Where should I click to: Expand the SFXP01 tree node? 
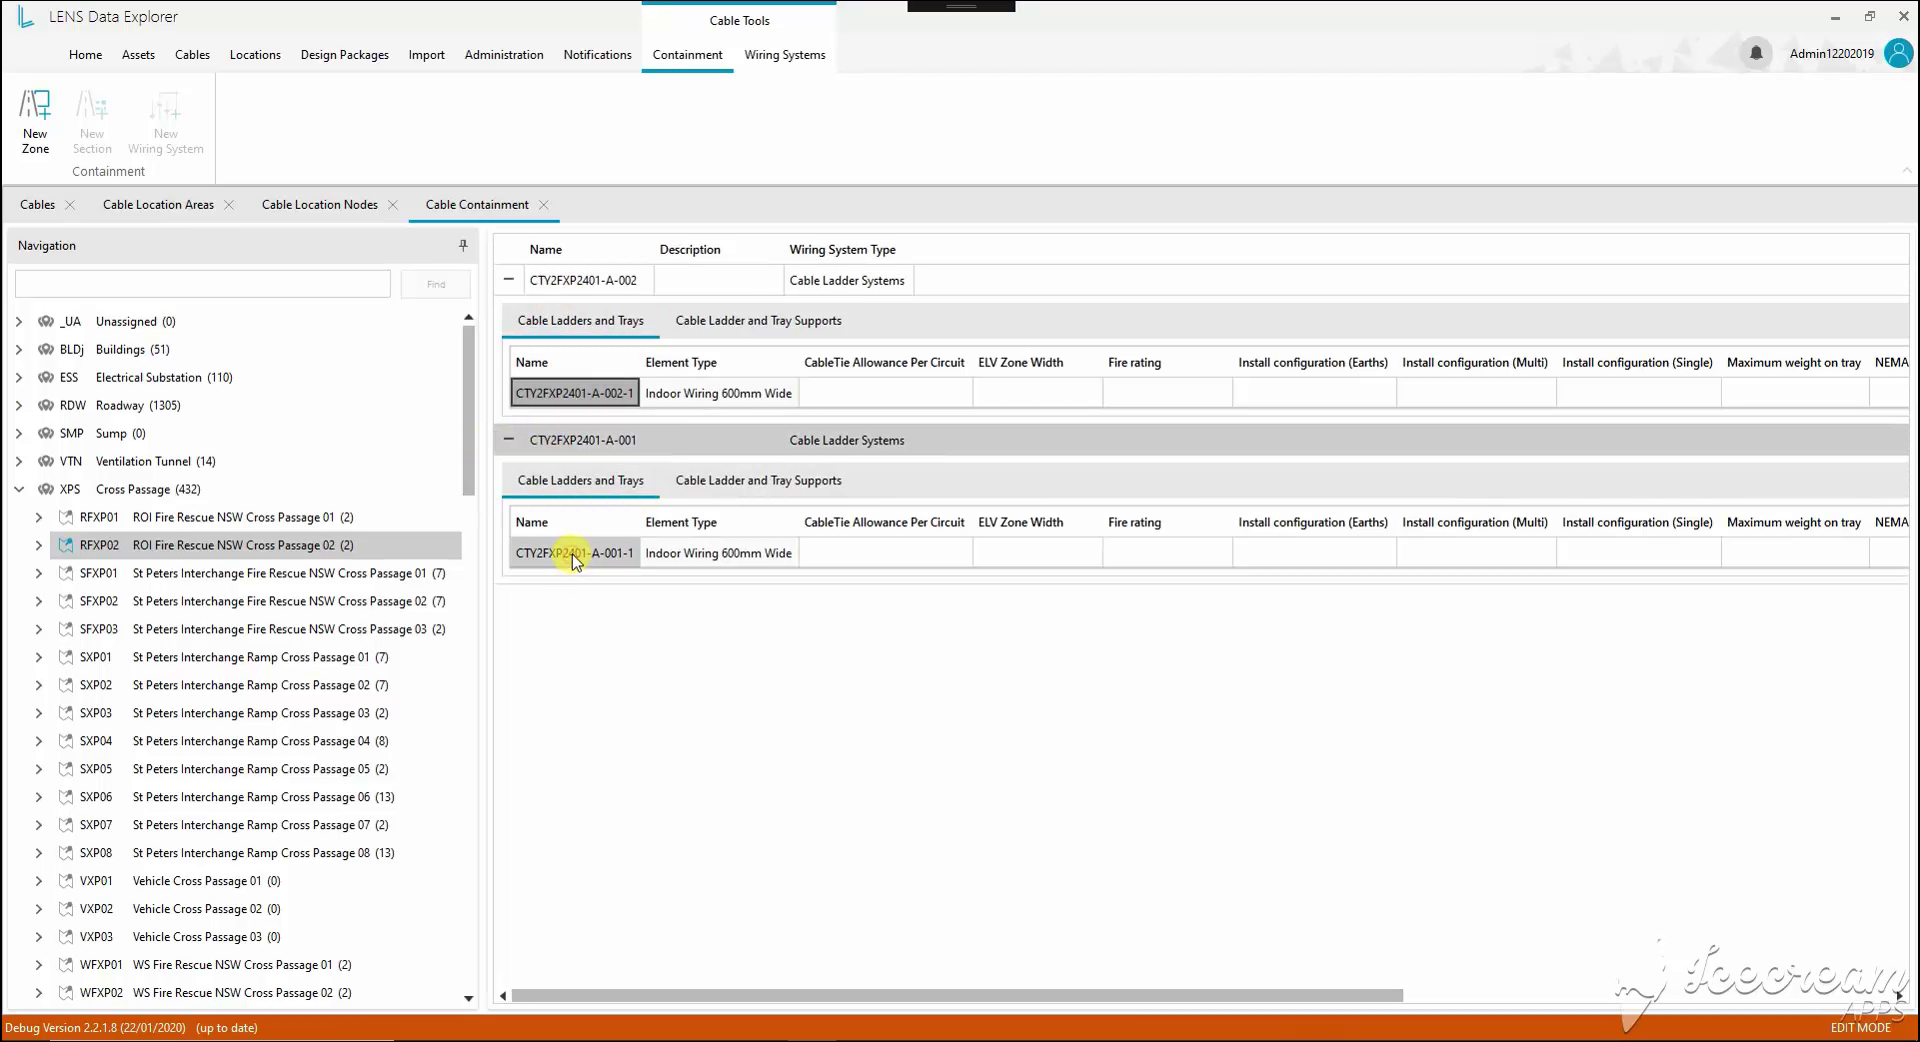coord(39,574)
